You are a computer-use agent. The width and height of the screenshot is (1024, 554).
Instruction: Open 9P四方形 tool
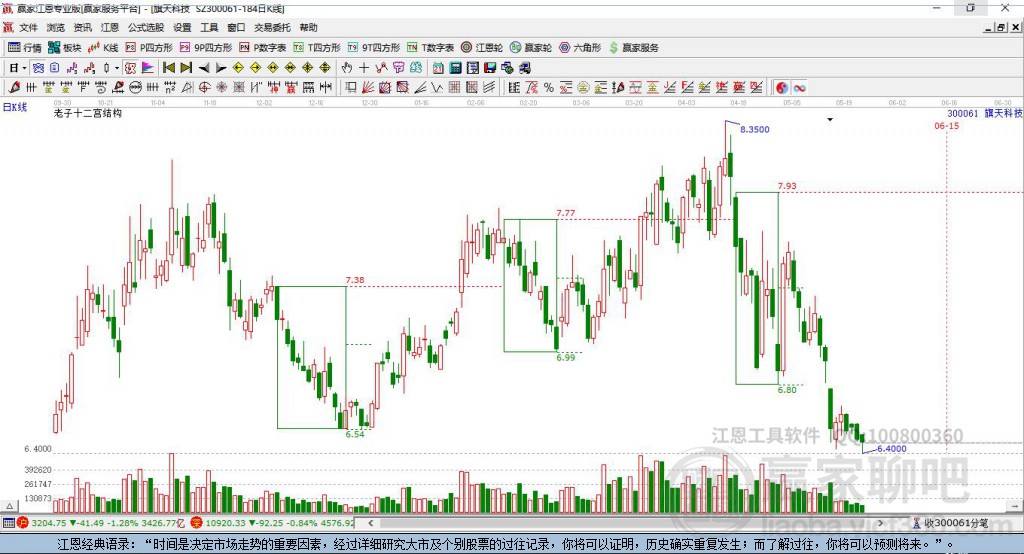[206, 48]
